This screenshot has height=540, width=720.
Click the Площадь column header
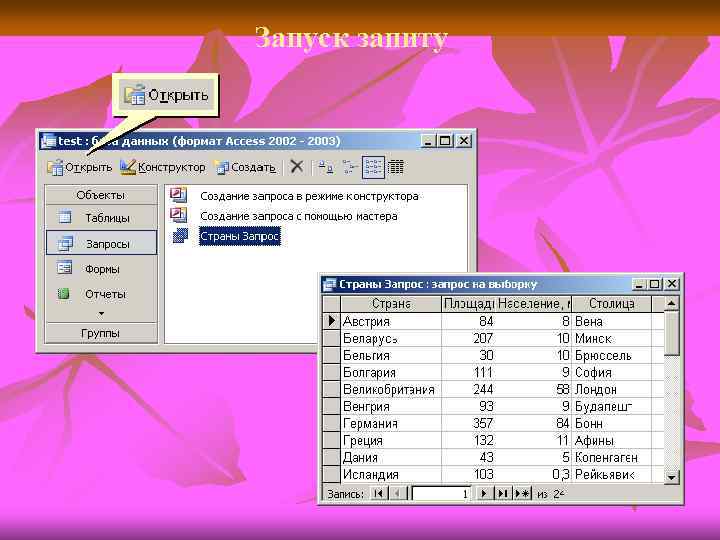[468, 304]
